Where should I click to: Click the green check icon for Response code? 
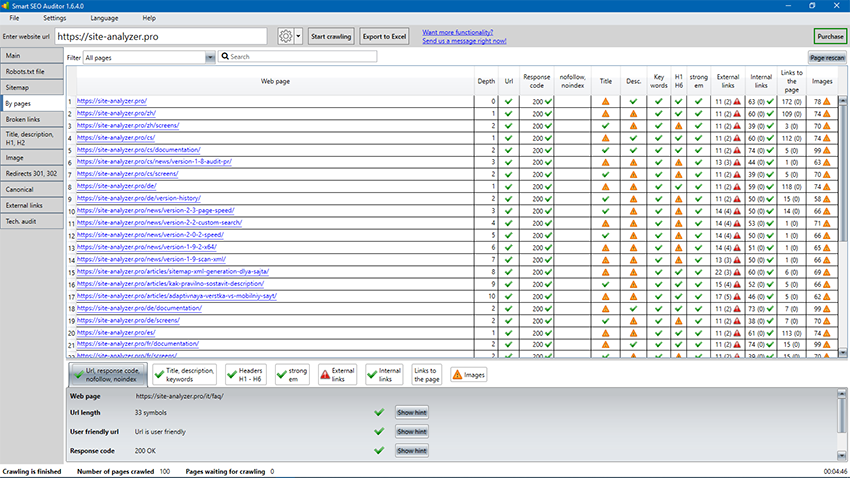[x=379, y=450]
